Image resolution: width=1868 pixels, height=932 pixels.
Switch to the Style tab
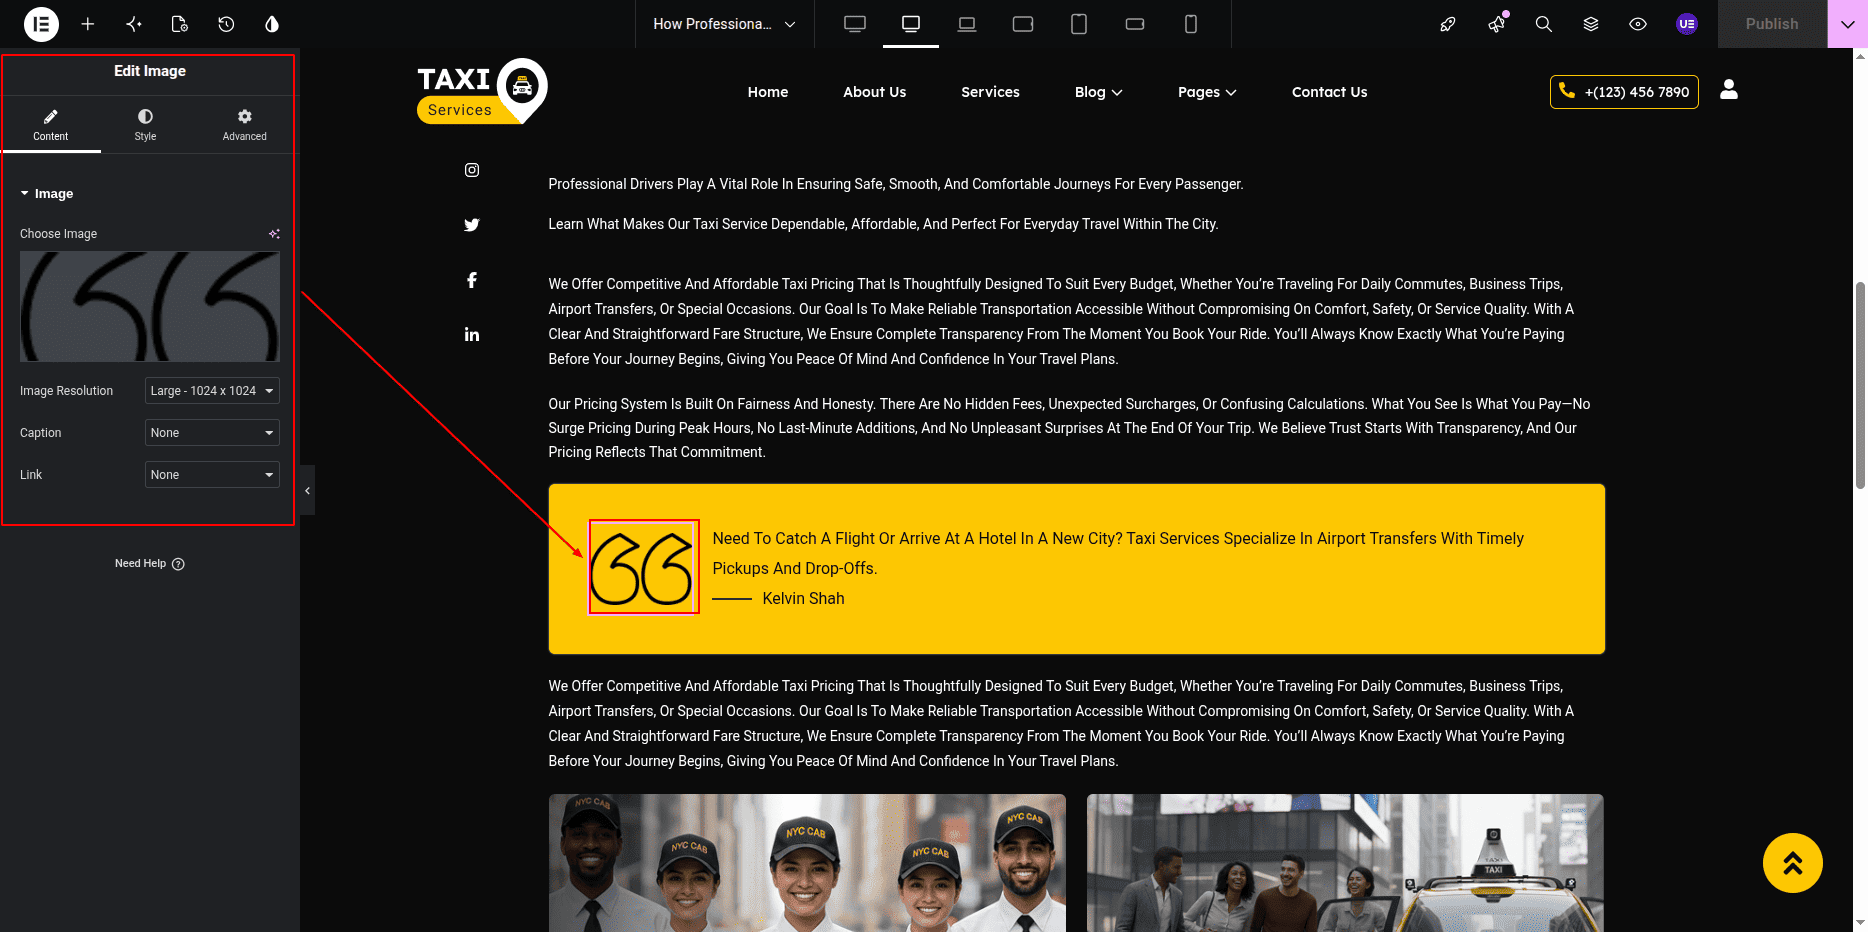click(x=145, y=124)
